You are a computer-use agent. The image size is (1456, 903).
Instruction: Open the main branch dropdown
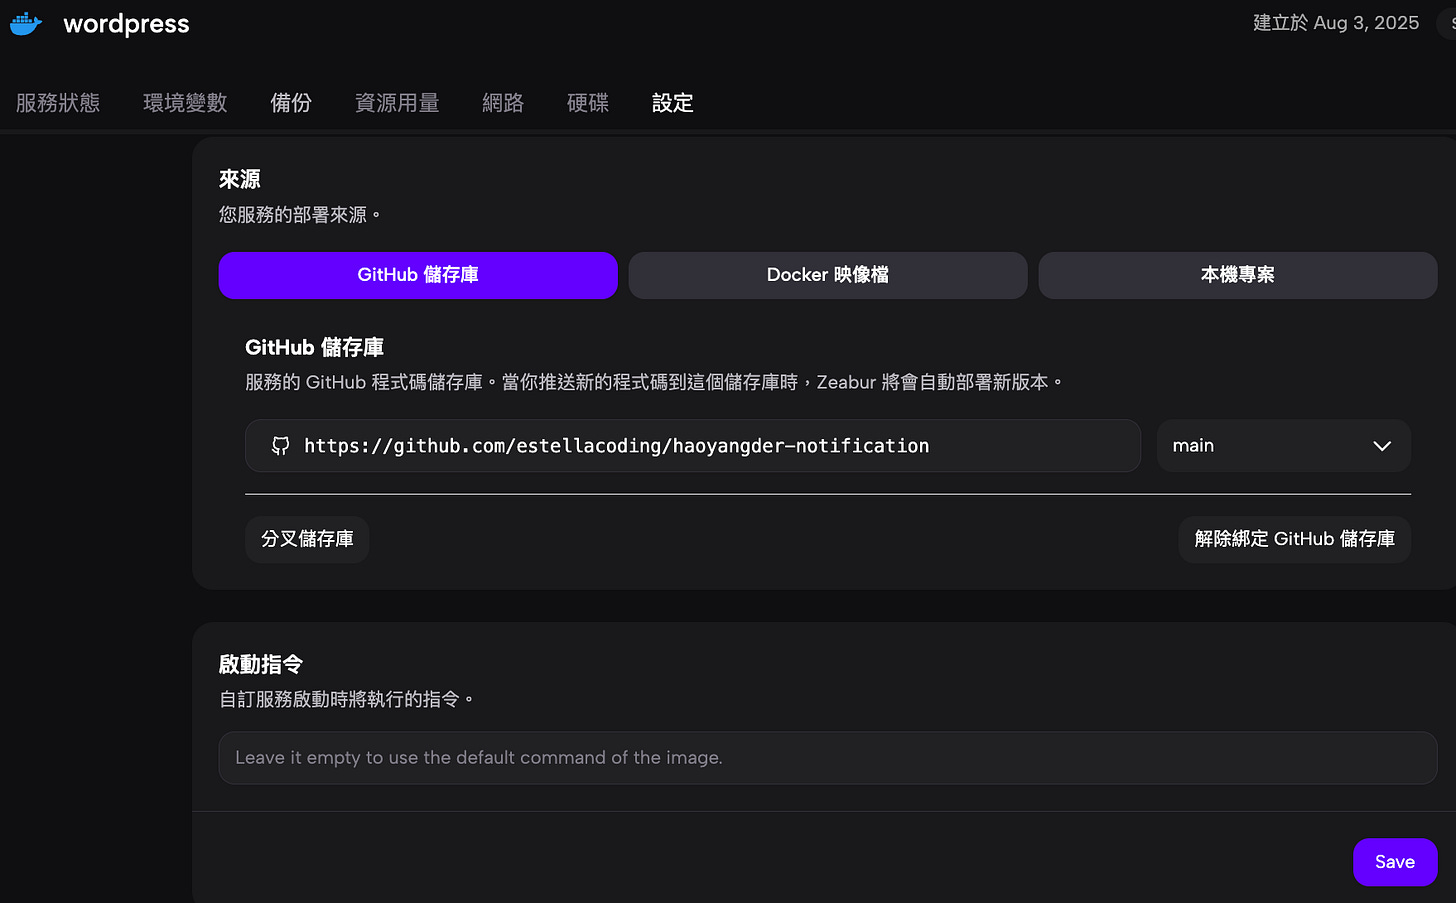[x=1283, y=446]
